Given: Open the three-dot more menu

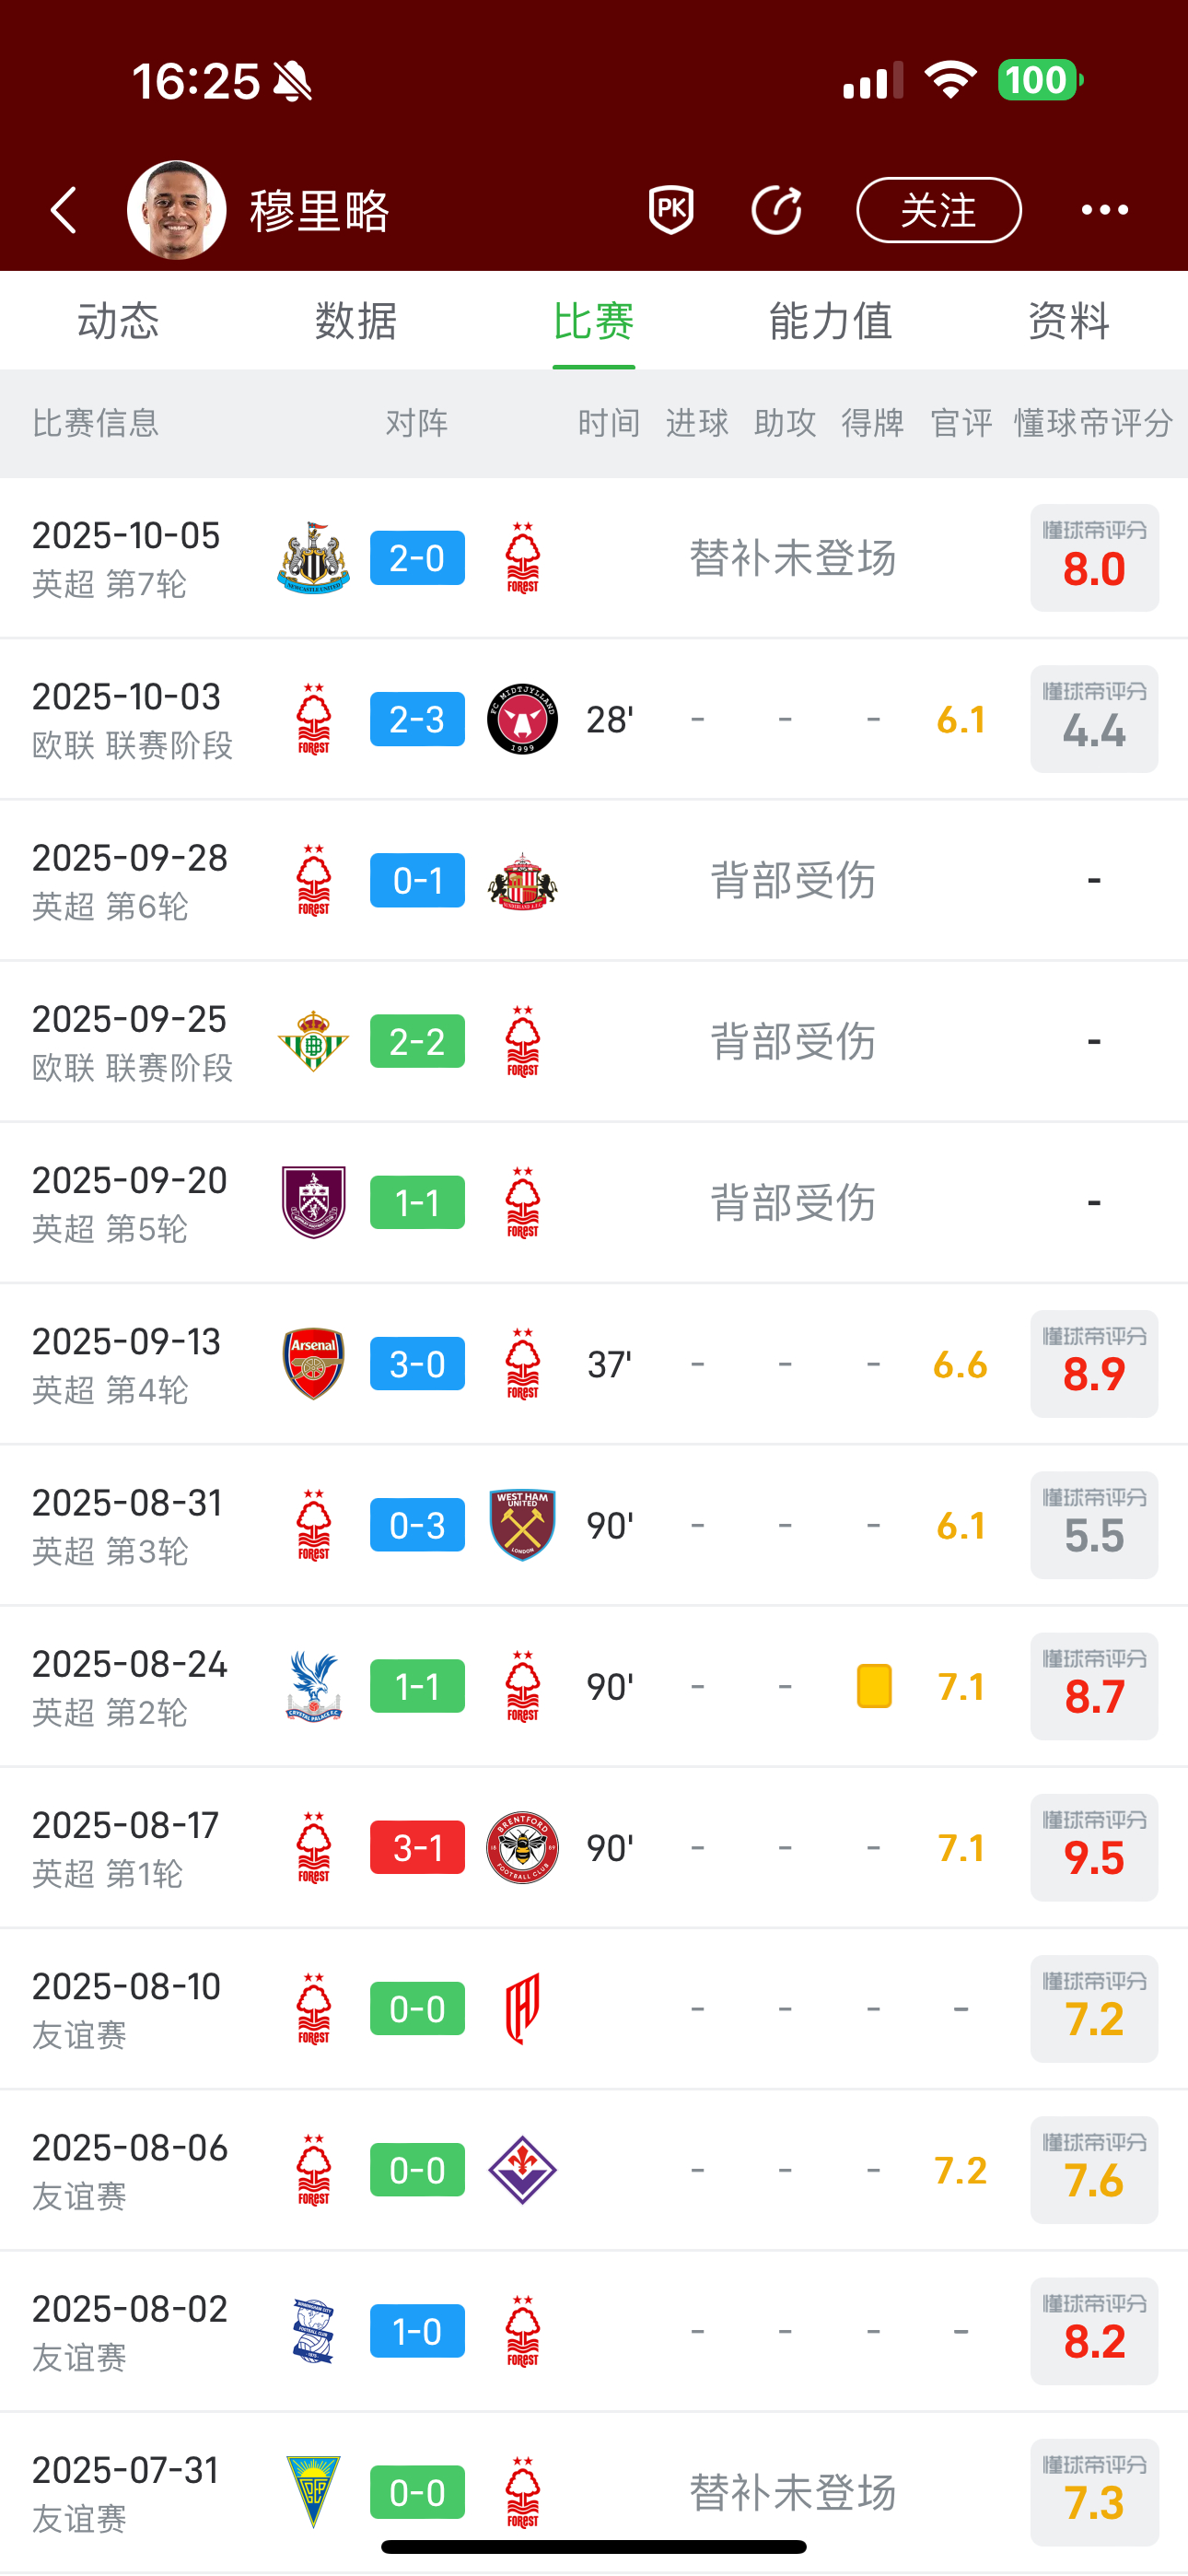Looking at the screenshot, I should pos(1104,210).
